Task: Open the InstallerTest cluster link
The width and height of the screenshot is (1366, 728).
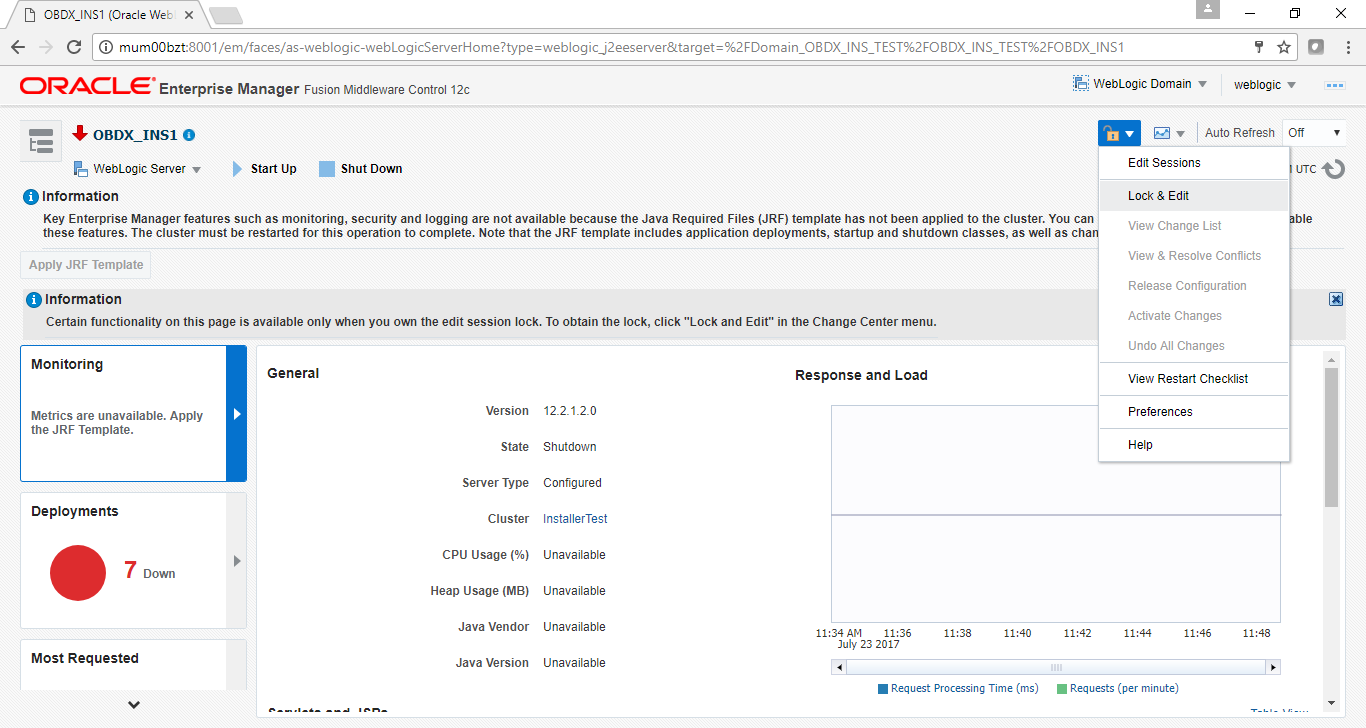Action: point(575,519)
